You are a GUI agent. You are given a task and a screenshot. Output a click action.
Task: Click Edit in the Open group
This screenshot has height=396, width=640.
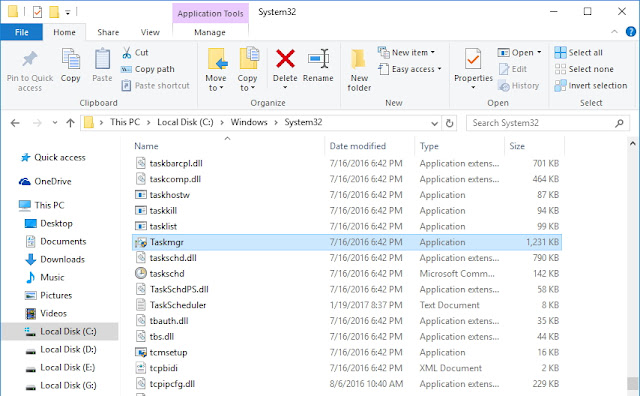click(x=513, y=69)
